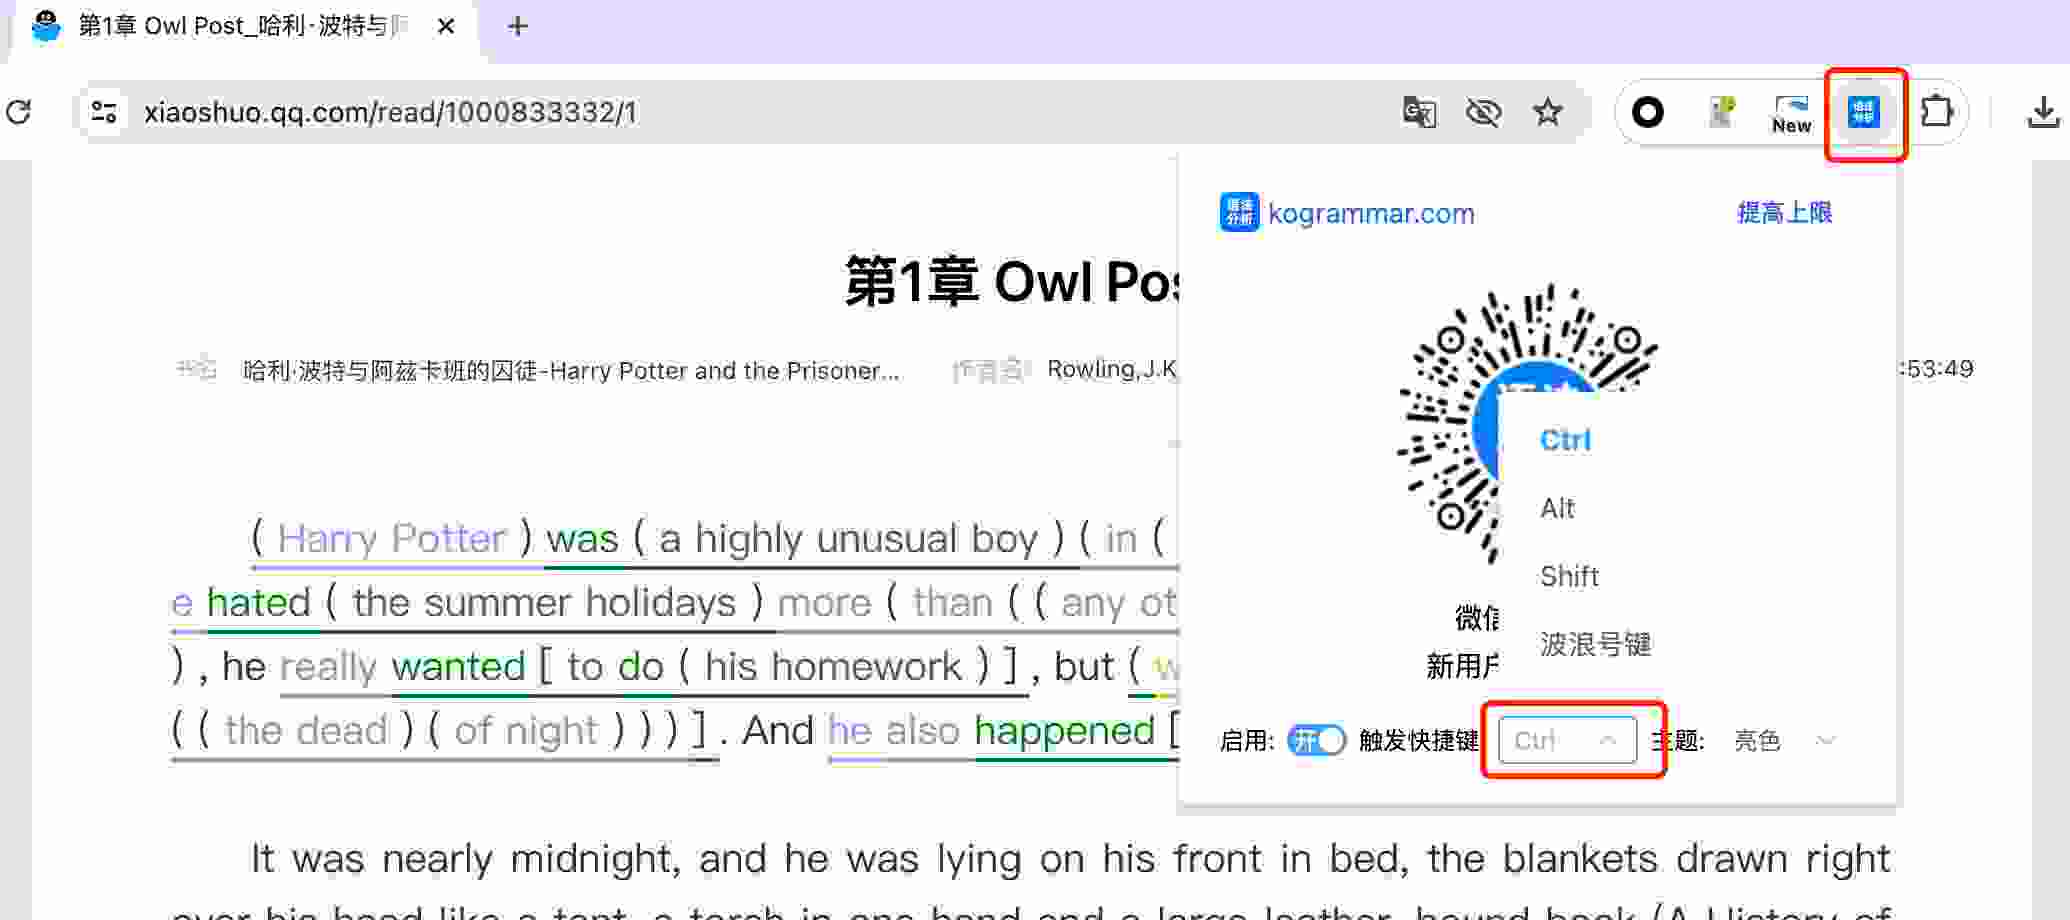The image size is (2070, 920).
Task: Click the word 'wanted' in the passage
Action: click(459, 666)
